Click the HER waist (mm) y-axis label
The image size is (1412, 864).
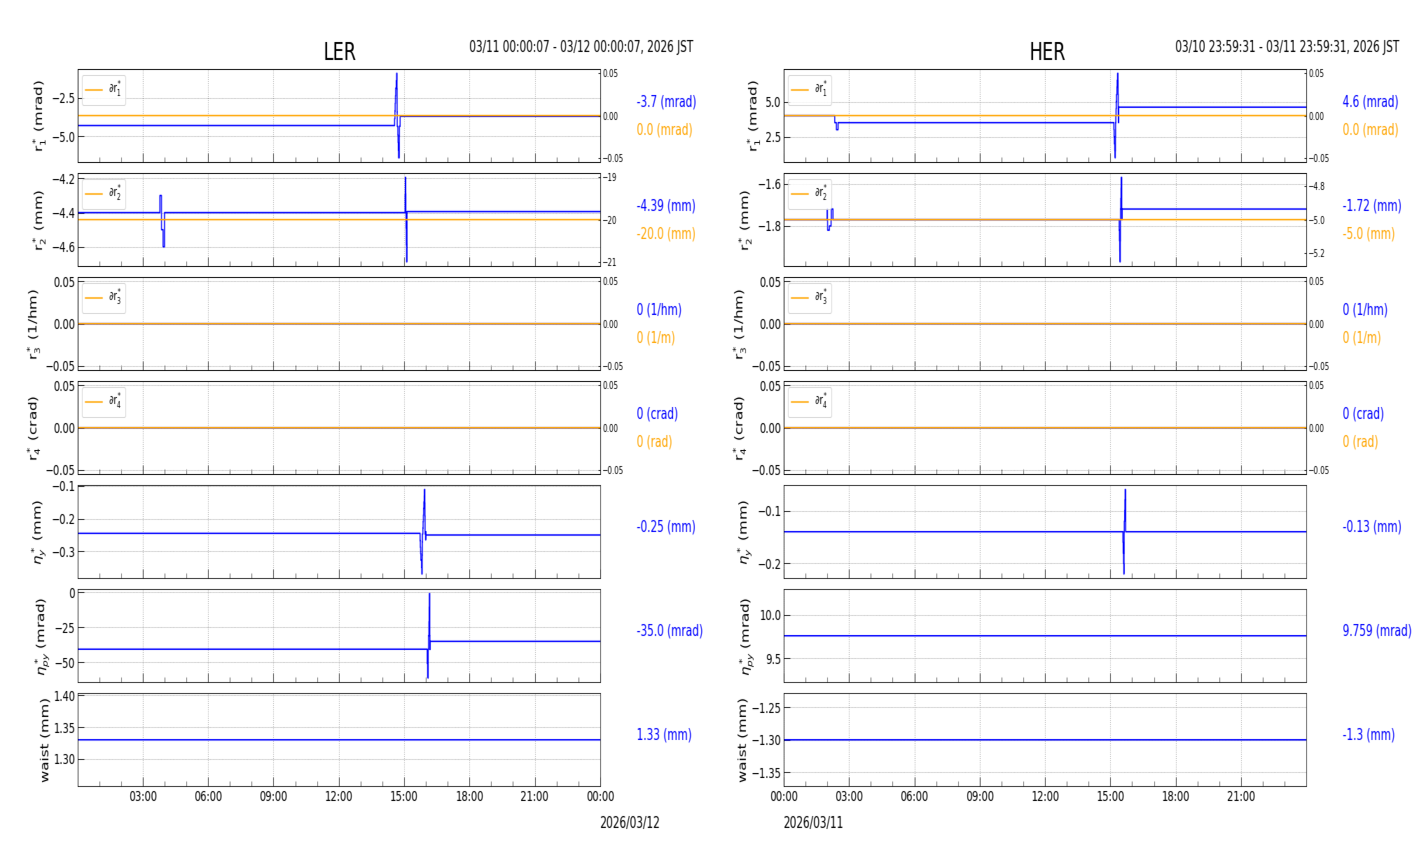click(743, 740)
